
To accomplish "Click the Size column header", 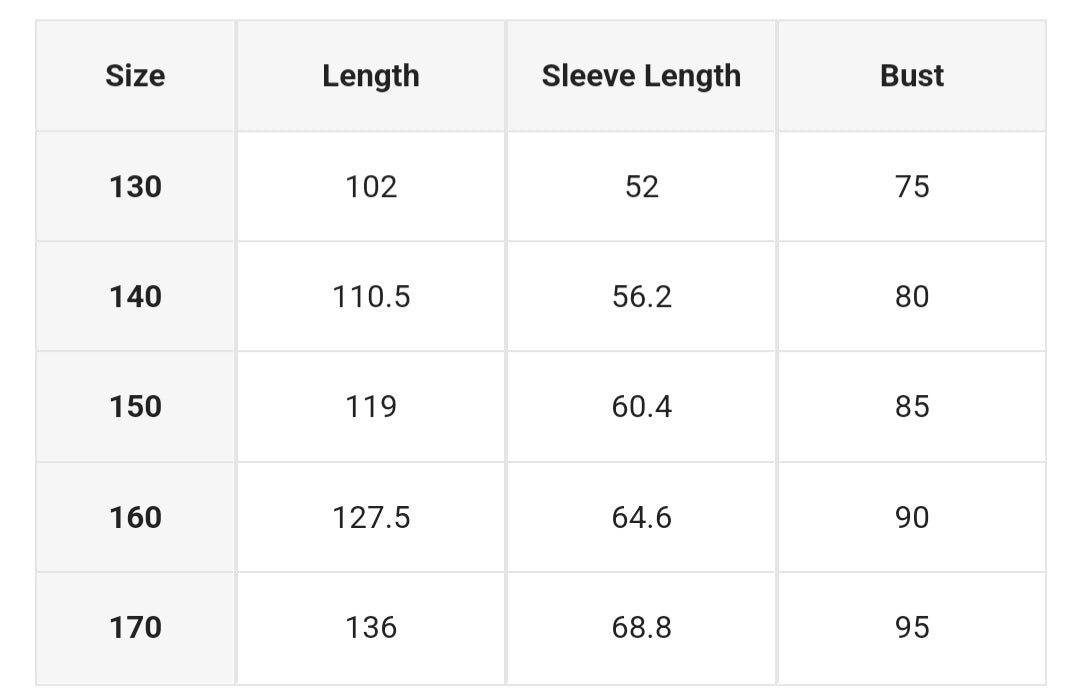I will [135, 76].
